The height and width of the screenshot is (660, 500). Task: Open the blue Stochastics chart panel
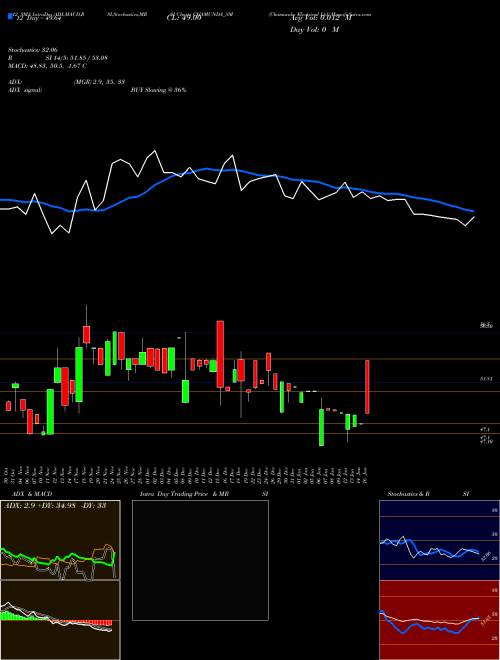click(439, 540)
